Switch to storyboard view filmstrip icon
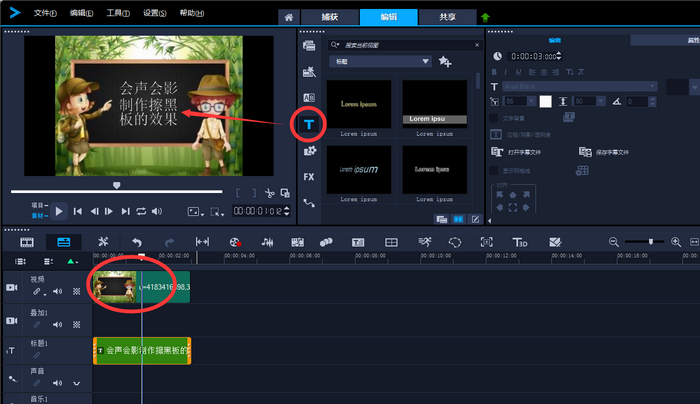700x404 pixels. [x=27, y=242]
